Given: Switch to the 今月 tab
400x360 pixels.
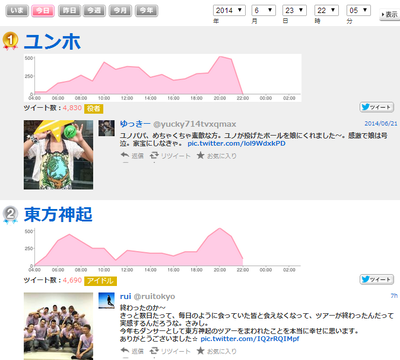Looking at the screenshot, I should pyautogui.click(x=120, y=11).
